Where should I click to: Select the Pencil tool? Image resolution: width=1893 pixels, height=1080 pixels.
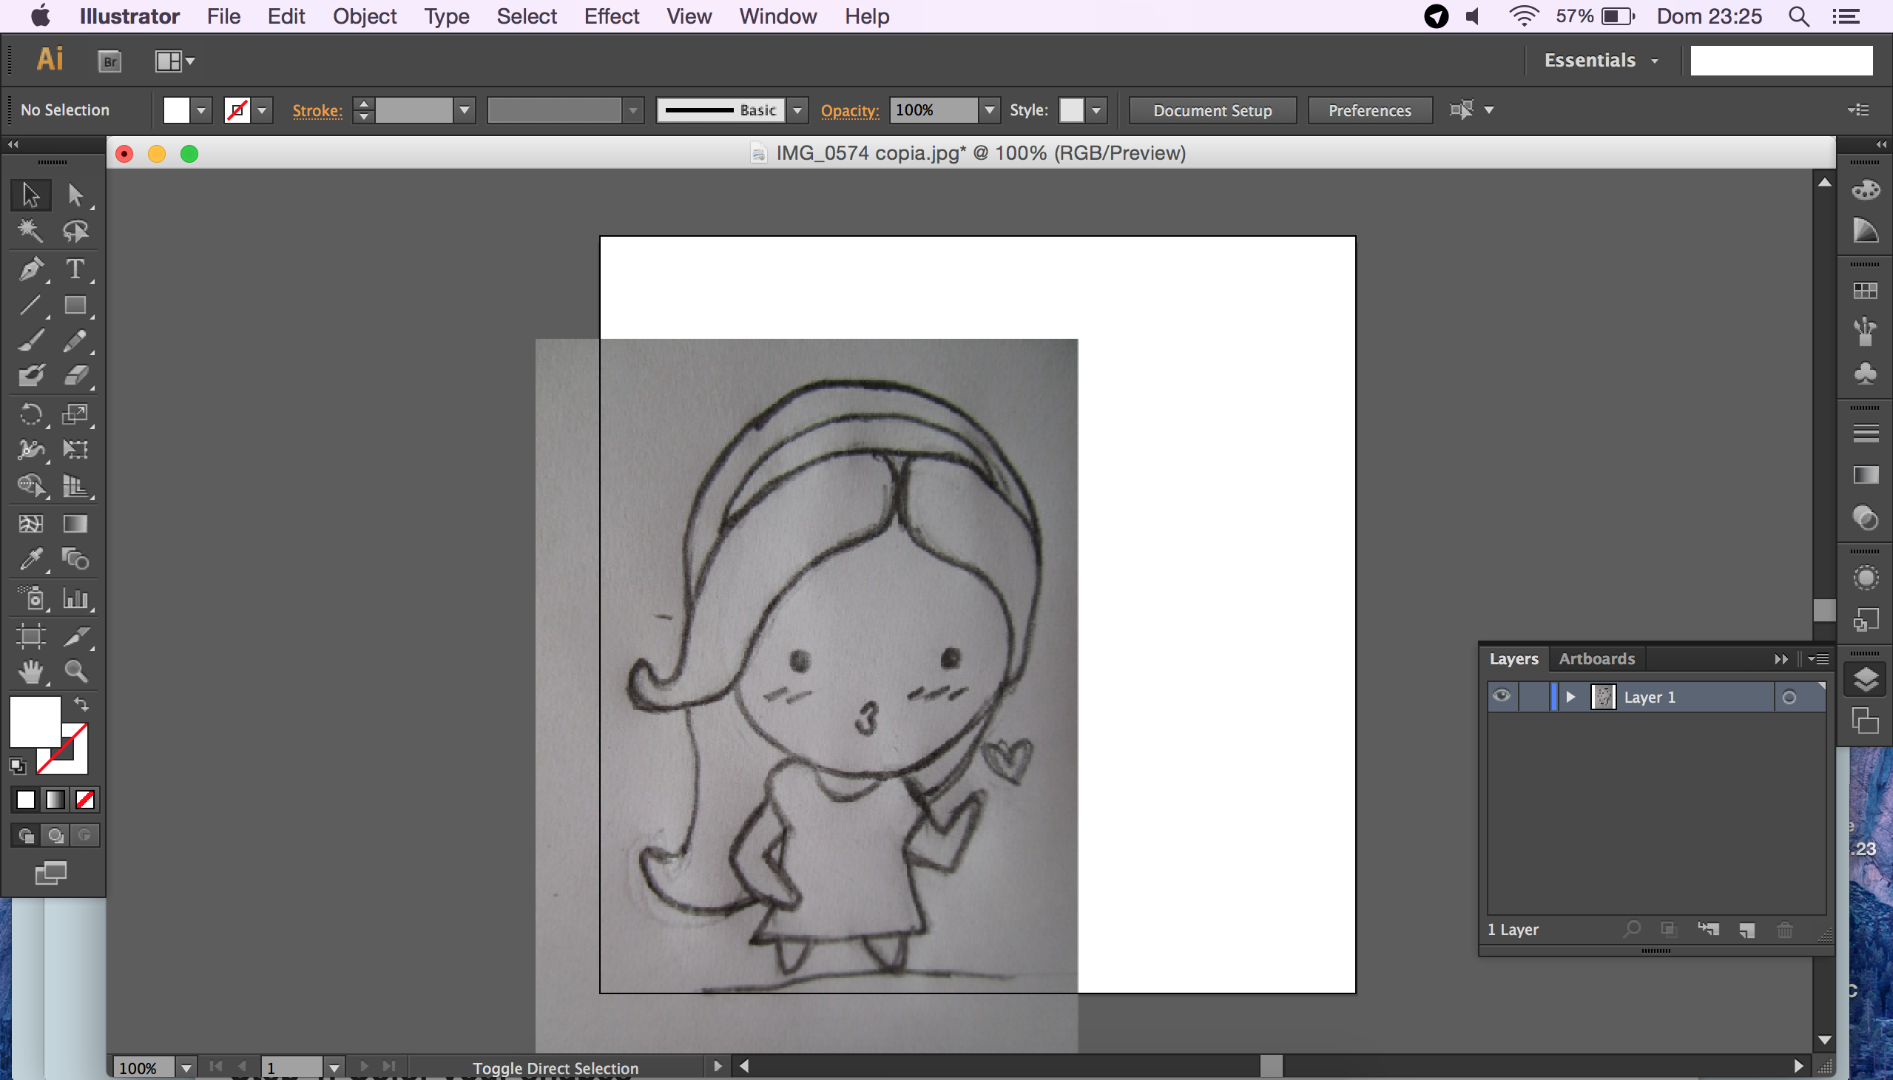pos(75,341)
